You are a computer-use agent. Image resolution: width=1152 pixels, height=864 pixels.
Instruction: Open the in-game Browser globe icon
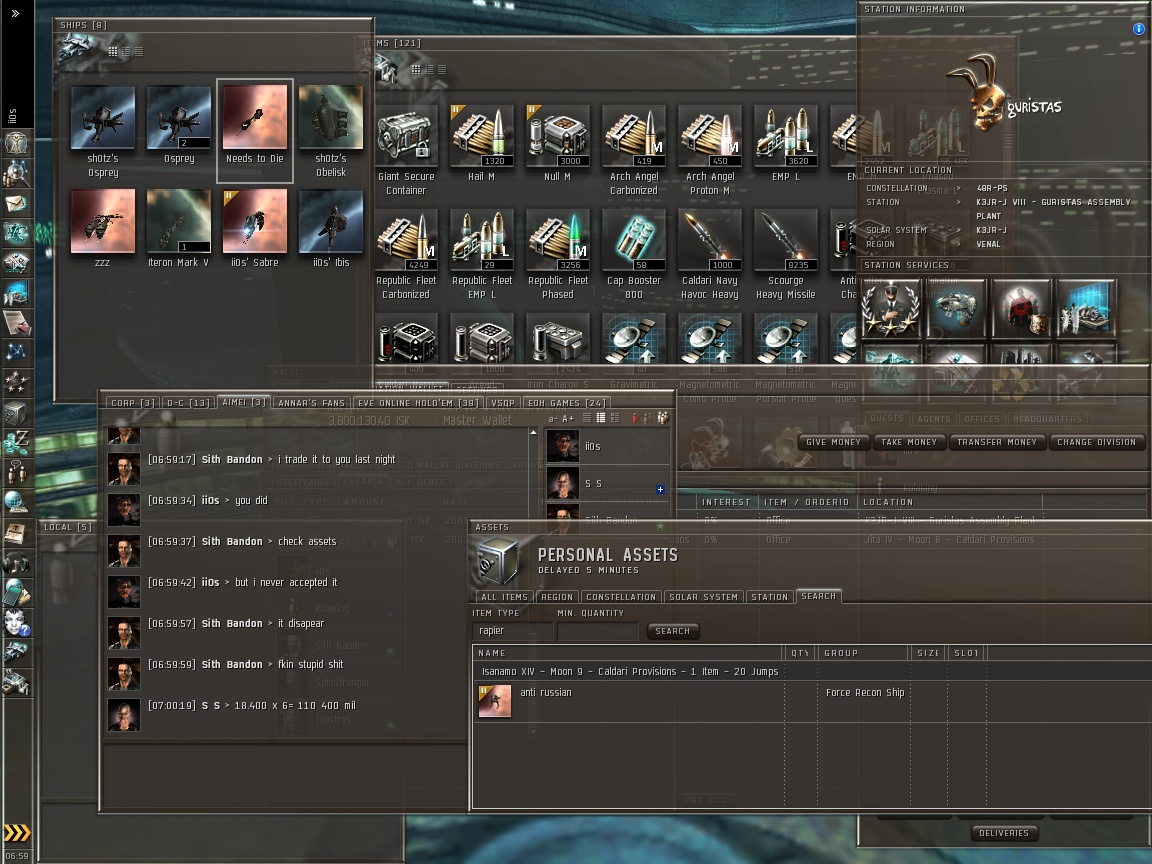coord(16,503)
